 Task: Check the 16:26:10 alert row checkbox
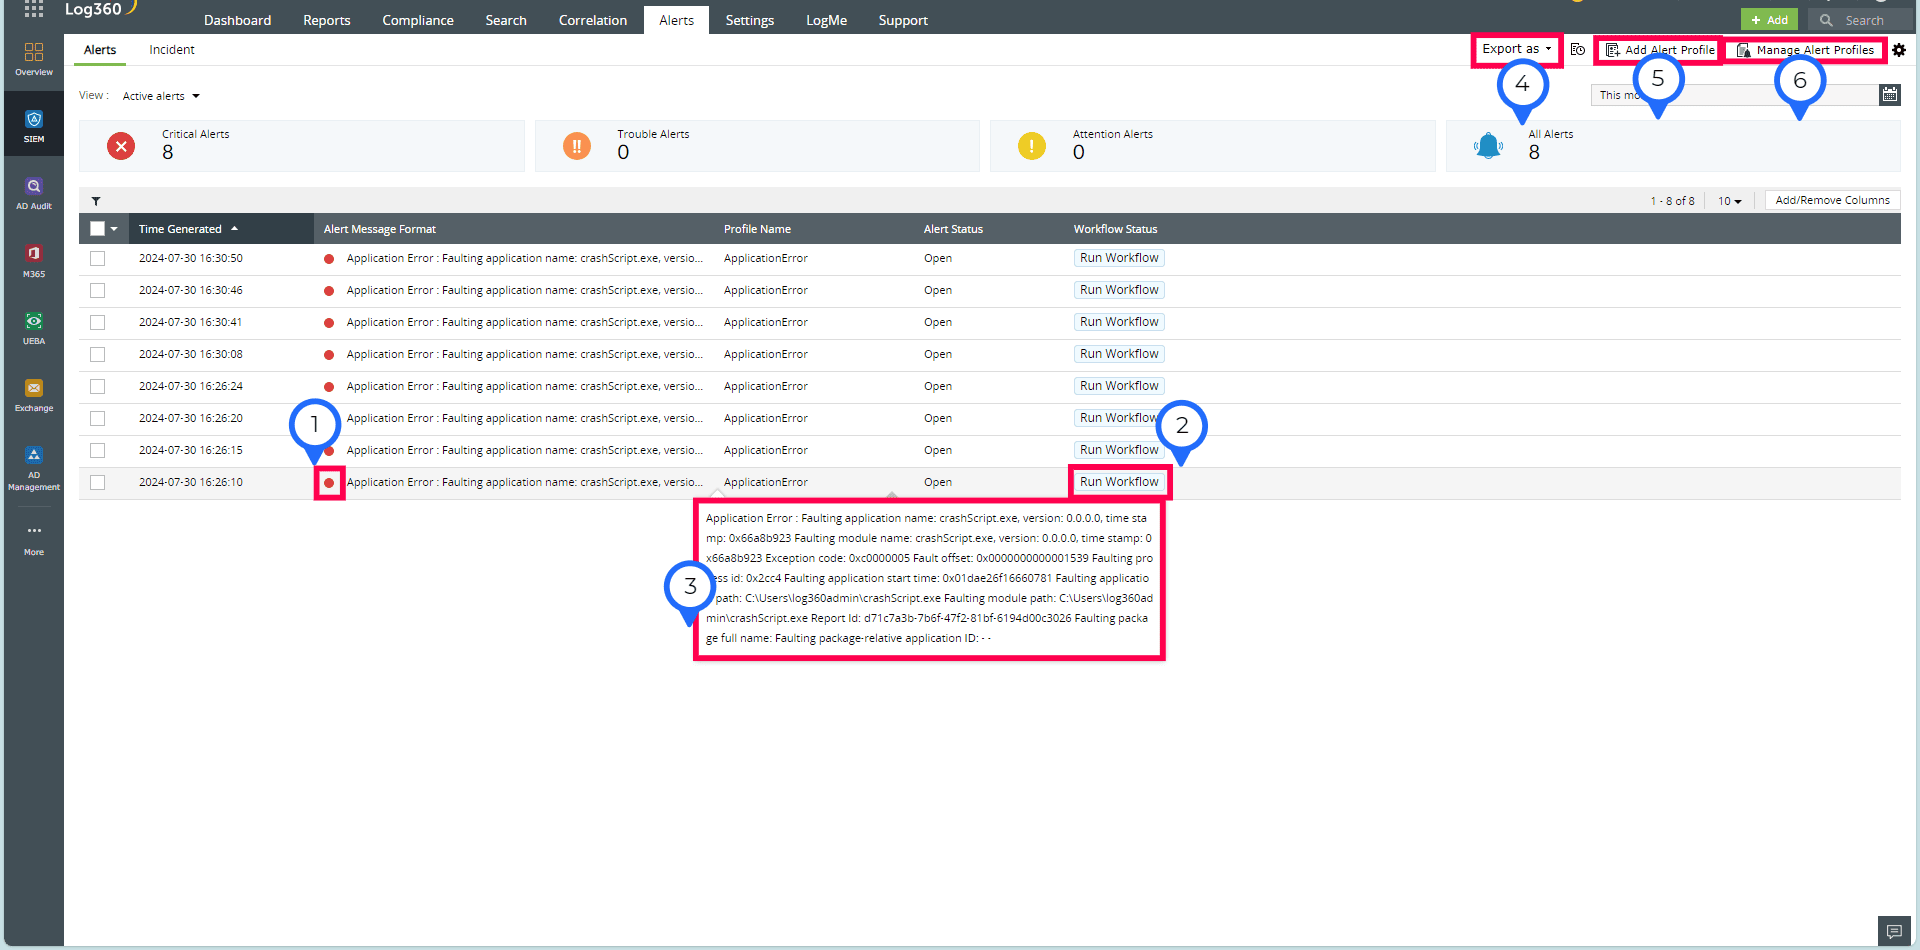point(97,482)
